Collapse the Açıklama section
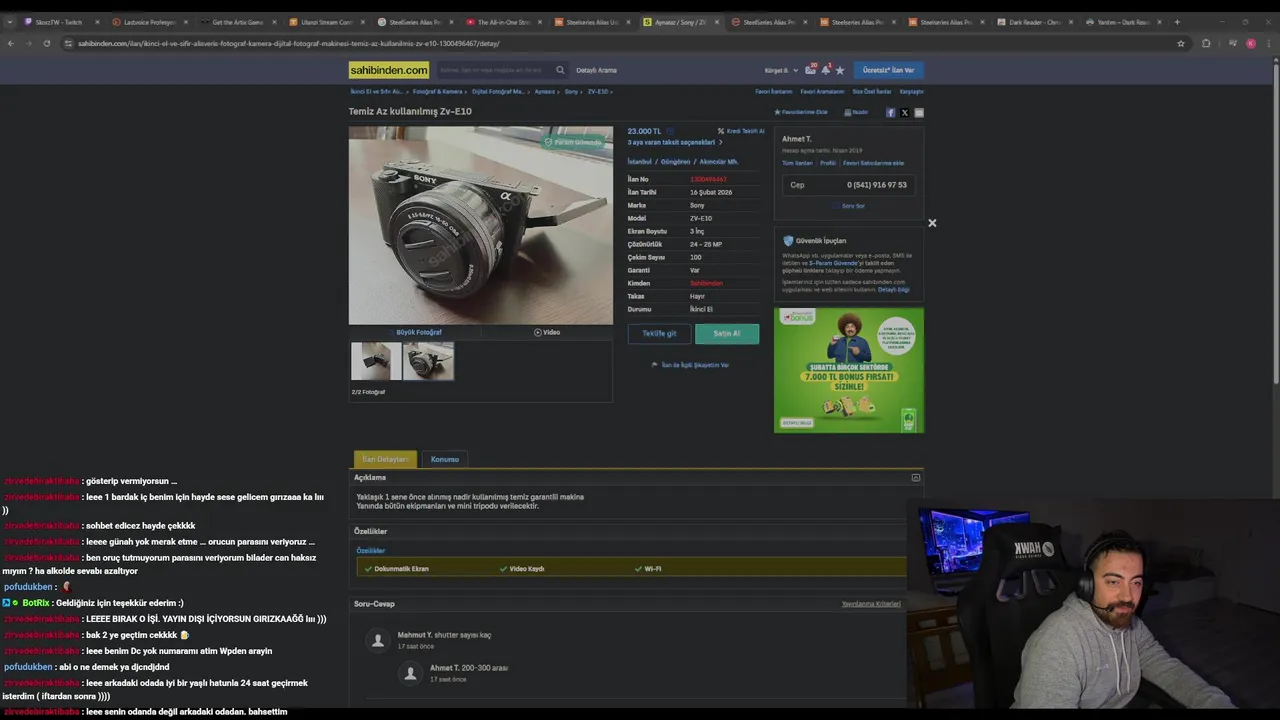Image resolution: width=1280 pixels, height=720 pixels. (915, 478)
